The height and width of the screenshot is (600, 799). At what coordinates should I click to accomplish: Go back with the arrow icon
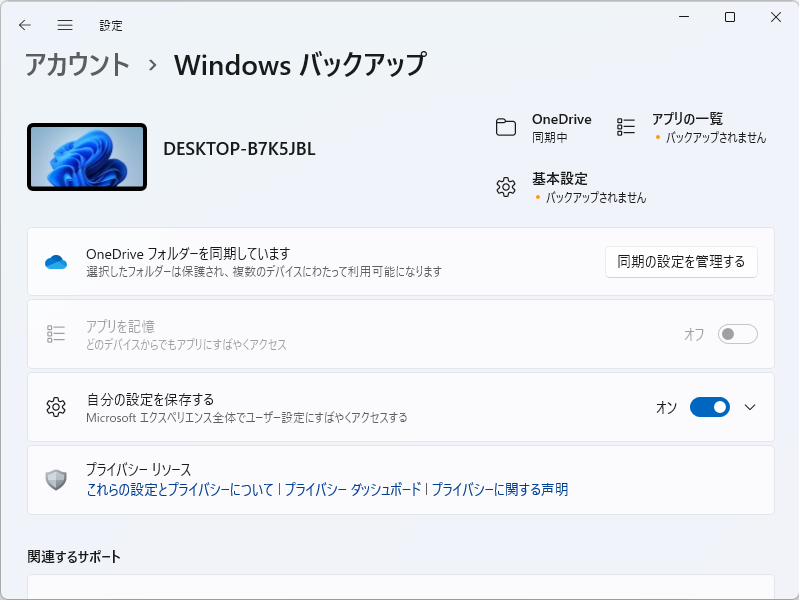click(24, 25)
